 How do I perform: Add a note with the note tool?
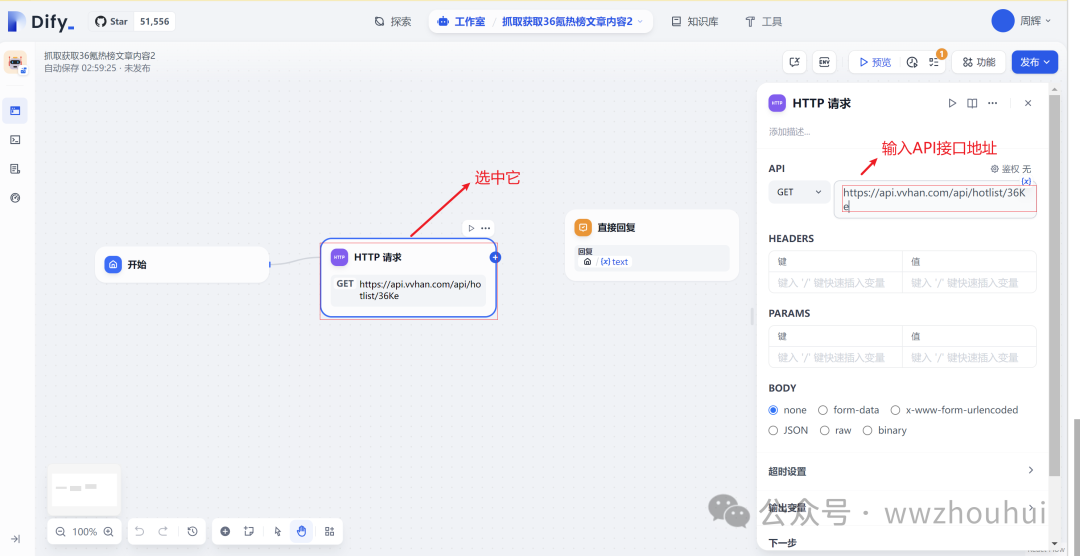(x=249, y=531)
